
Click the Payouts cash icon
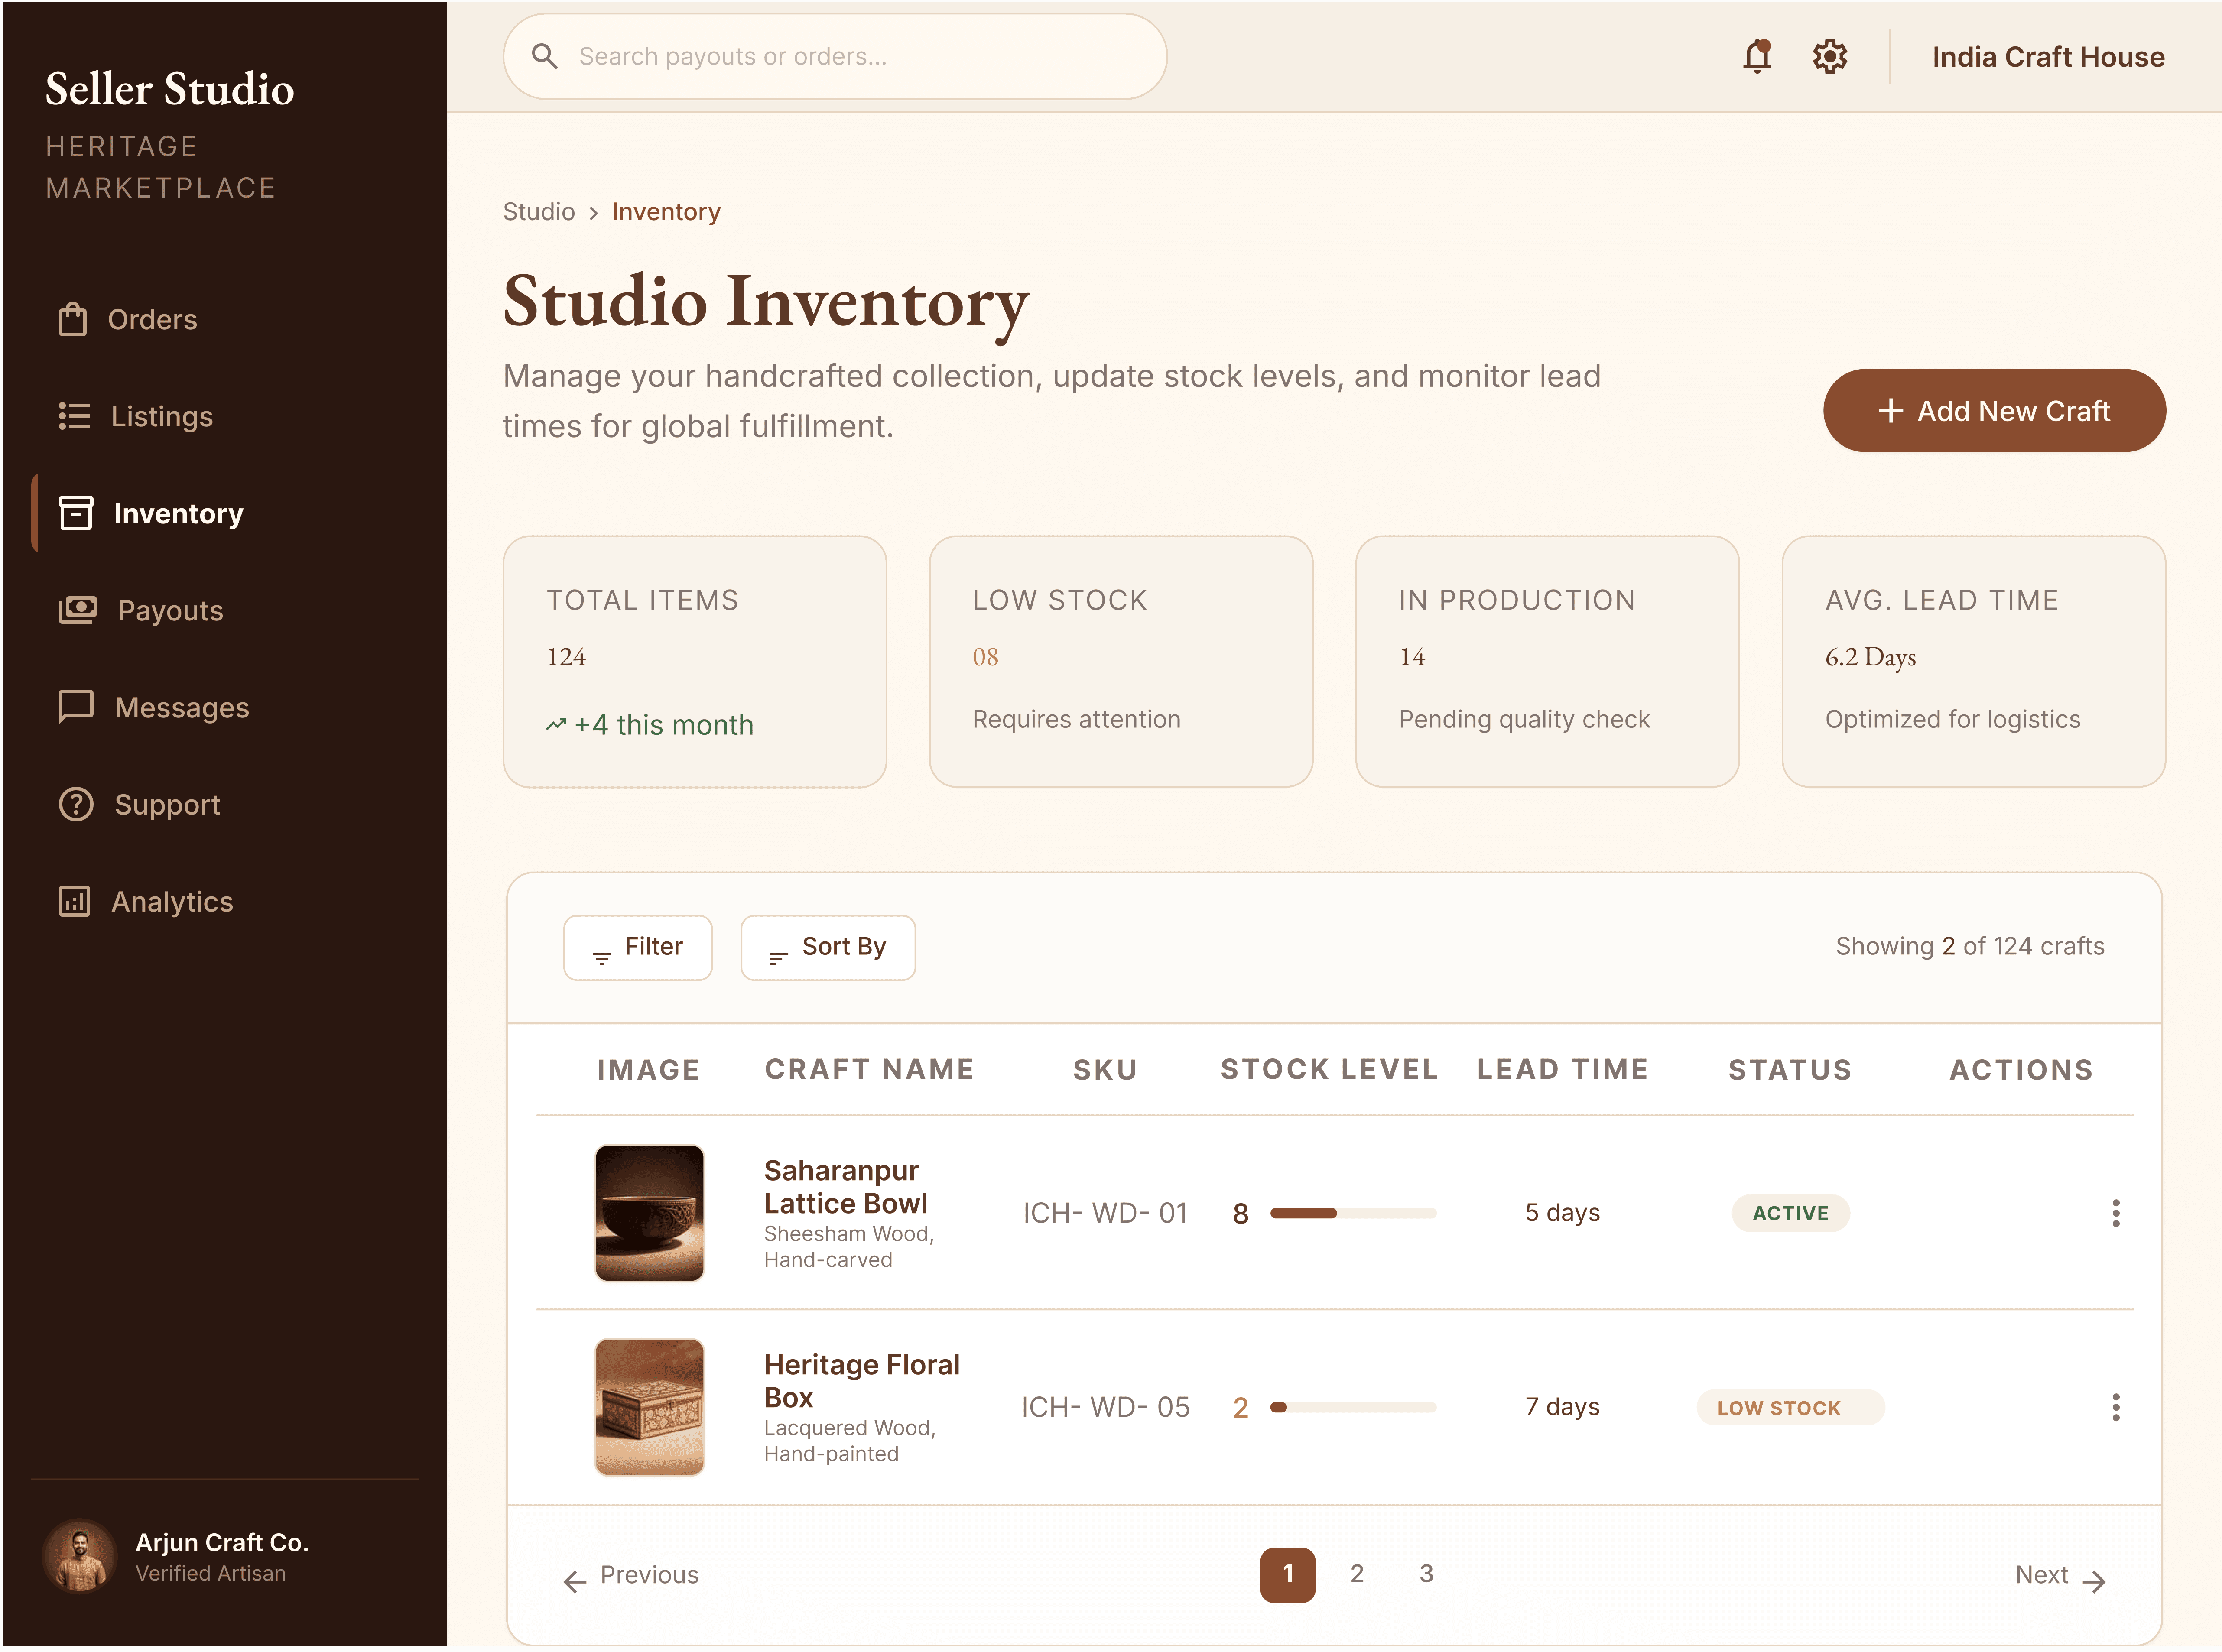[78, 610]
